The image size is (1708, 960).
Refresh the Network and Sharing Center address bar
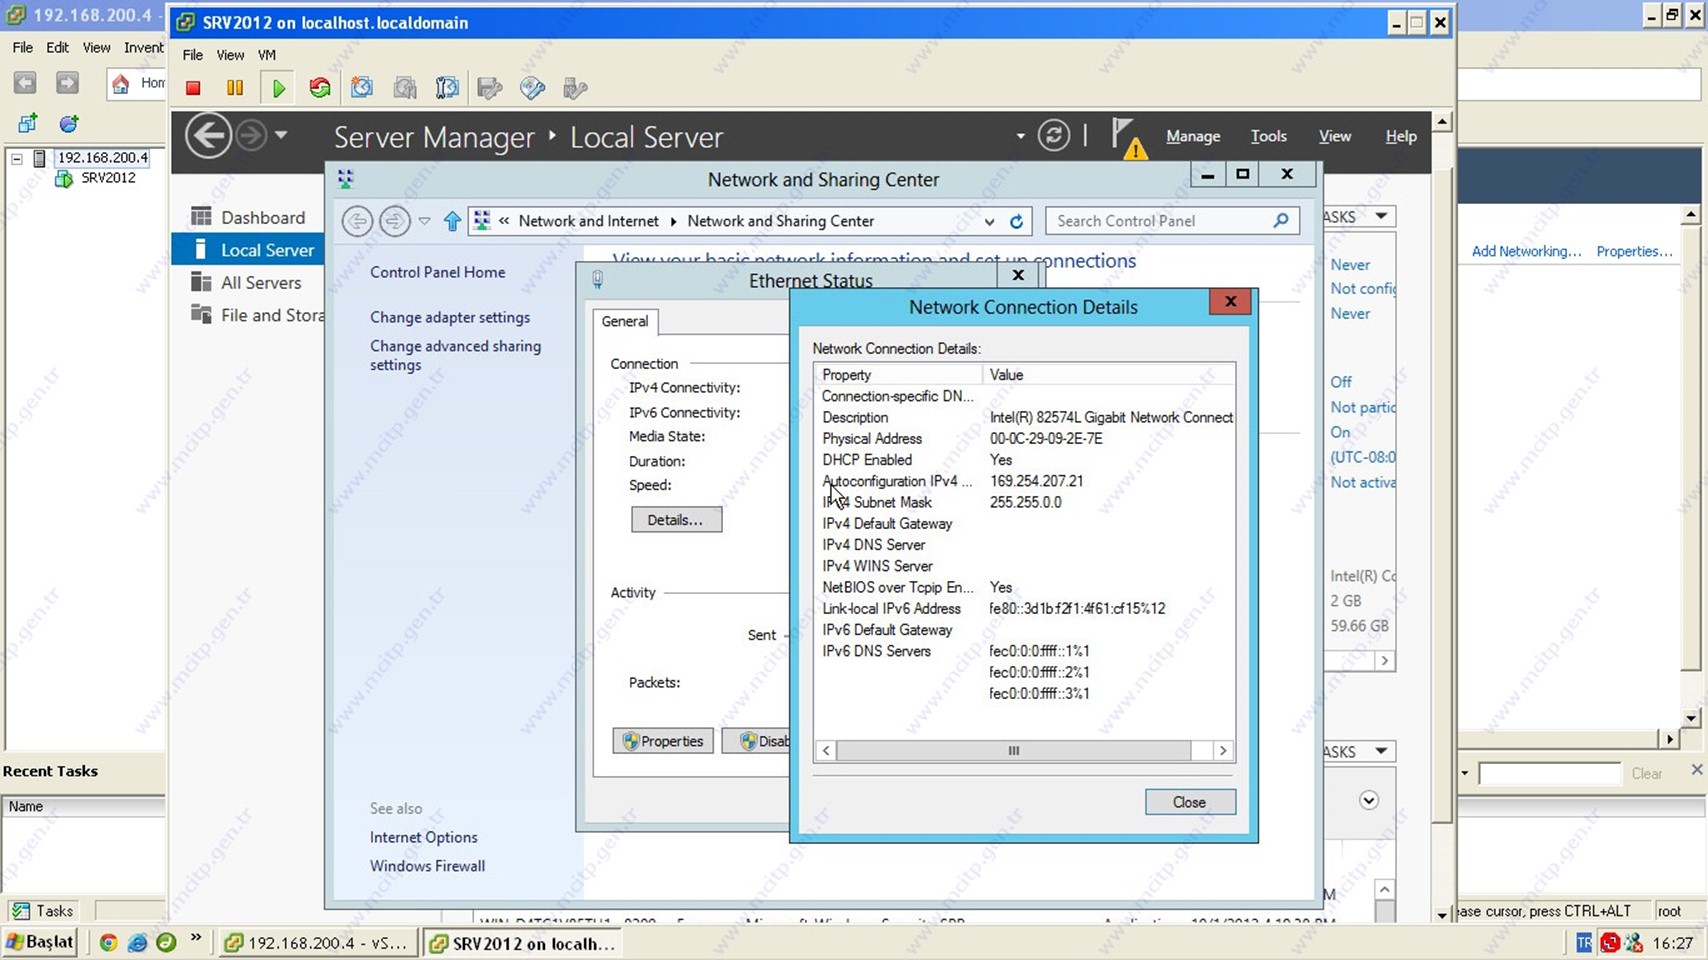[1016, 221]
